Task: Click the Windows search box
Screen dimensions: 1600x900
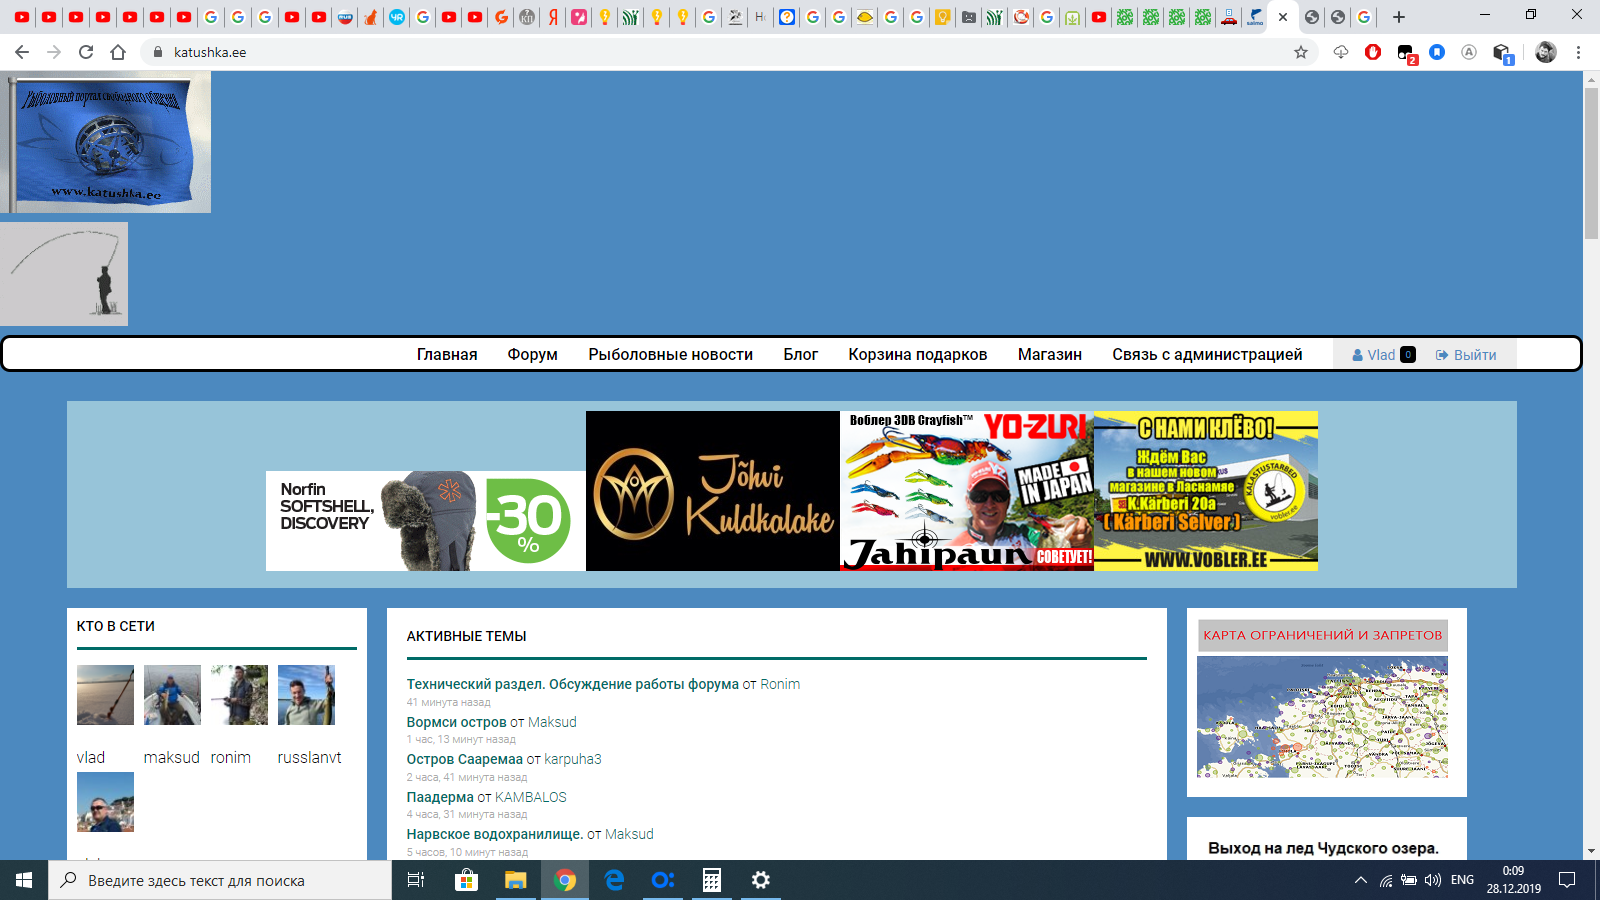Action: [x=220, y=880]
